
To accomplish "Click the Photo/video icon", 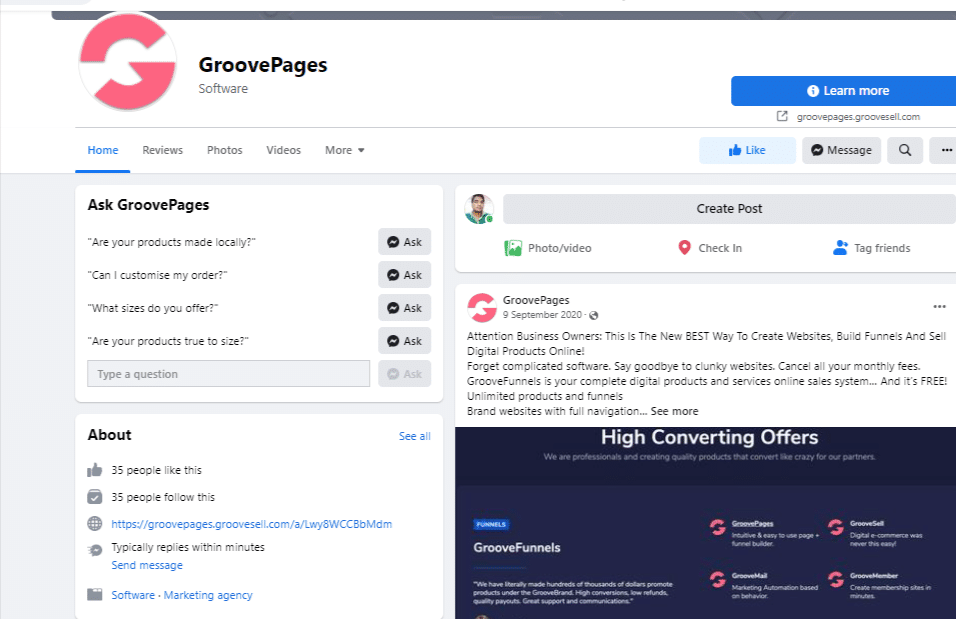I will 513,248.
